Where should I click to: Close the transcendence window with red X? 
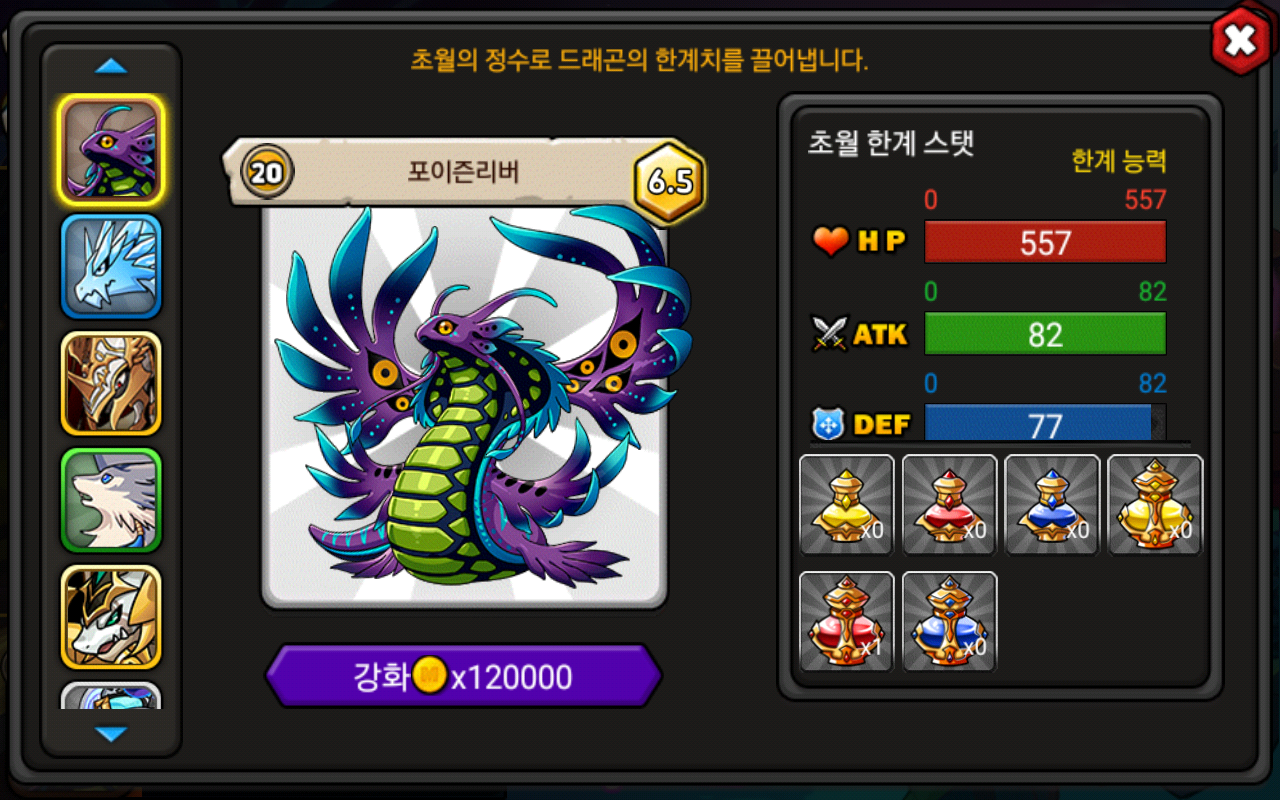pyautogui.click(x=1240, y=40)
